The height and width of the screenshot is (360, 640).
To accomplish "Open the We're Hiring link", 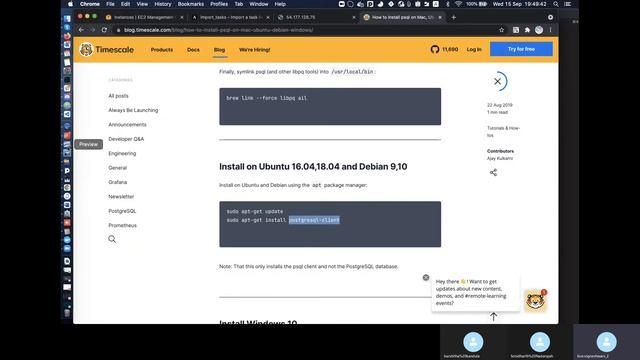I will point(255,49).
